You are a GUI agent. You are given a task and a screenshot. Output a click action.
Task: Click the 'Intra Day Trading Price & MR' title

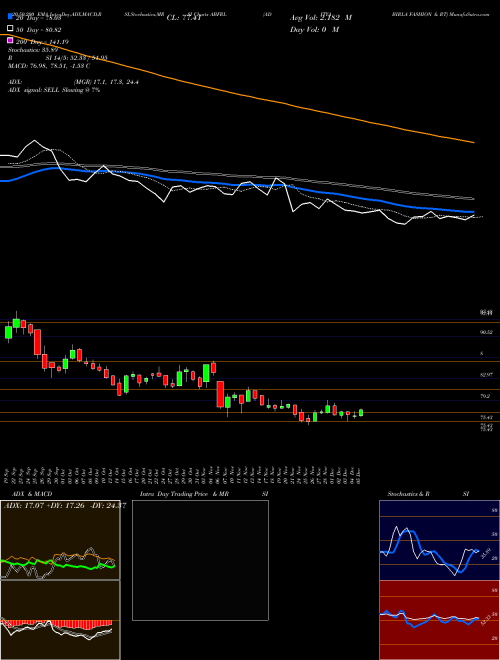[184, 494]
